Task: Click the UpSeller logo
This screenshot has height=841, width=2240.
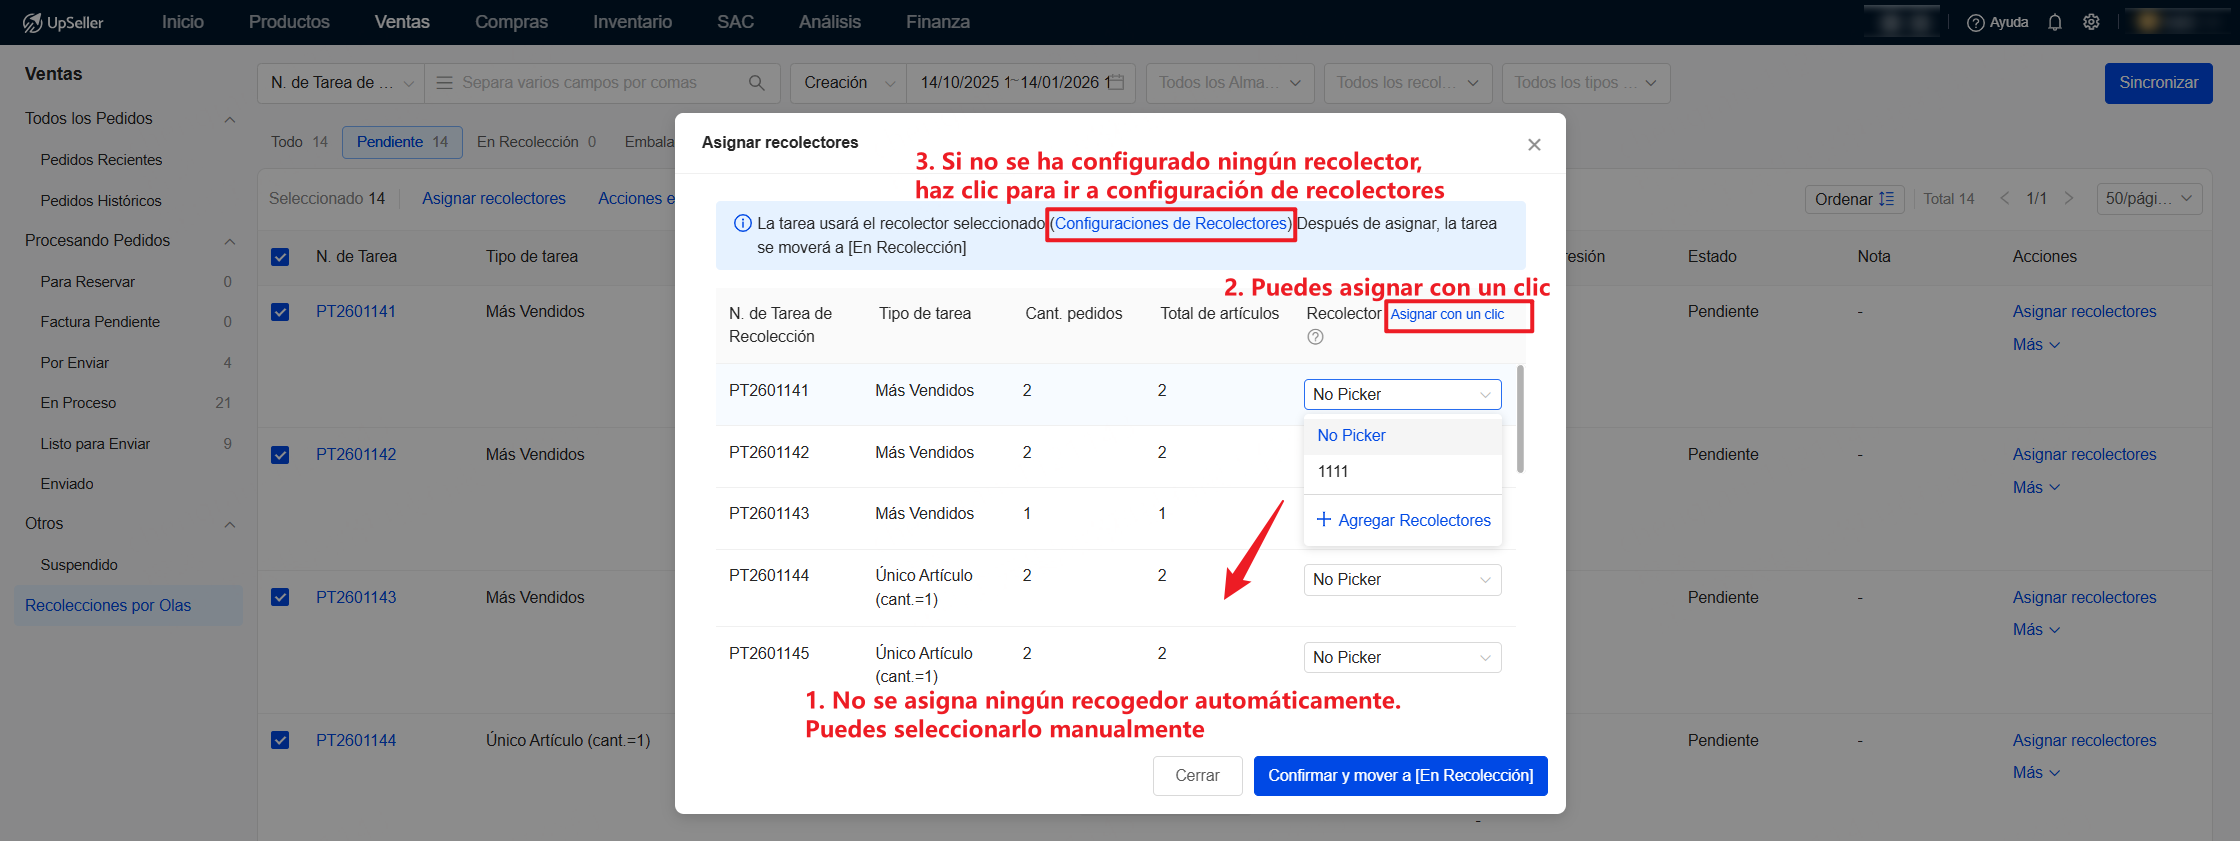Action: (63, 22)
